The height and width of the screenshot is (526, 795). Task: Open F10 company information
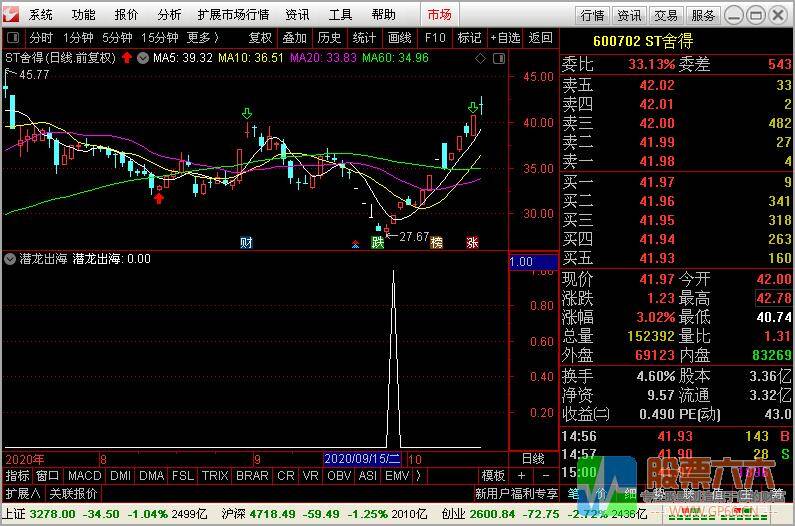tap(435, 38)
